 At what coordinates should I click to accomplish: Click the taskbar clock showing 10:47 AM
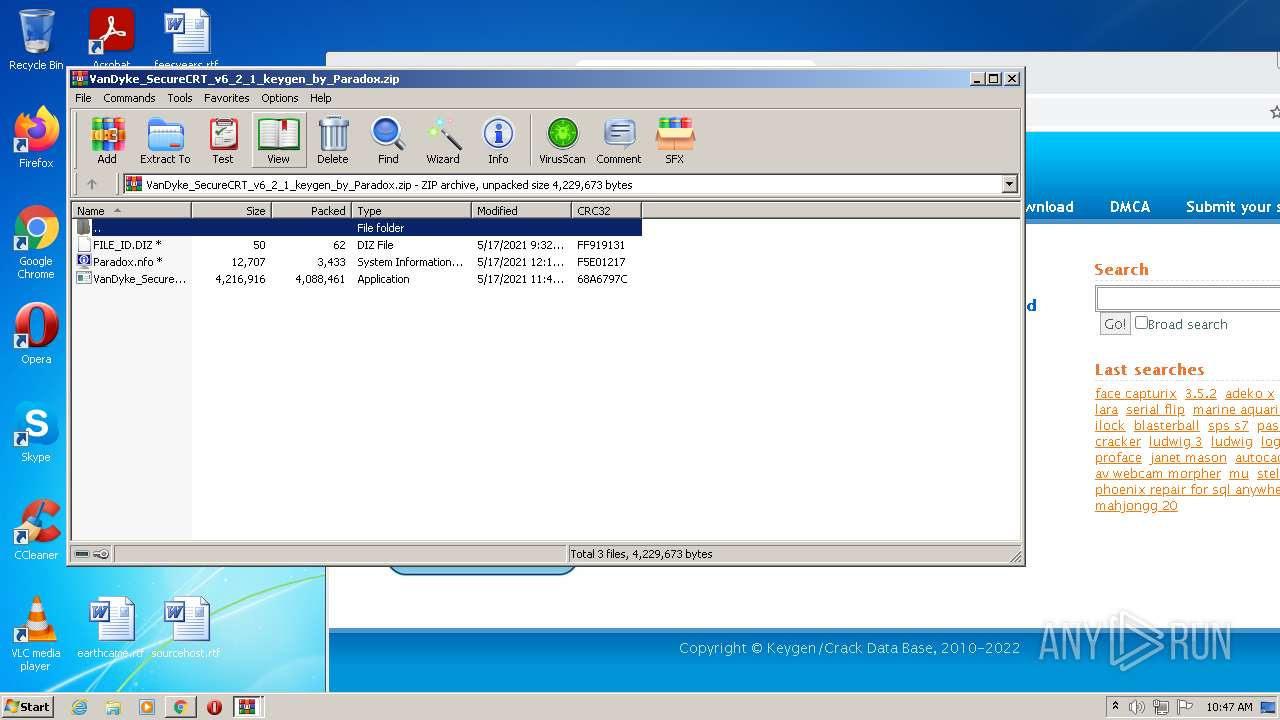[1229, 707]
